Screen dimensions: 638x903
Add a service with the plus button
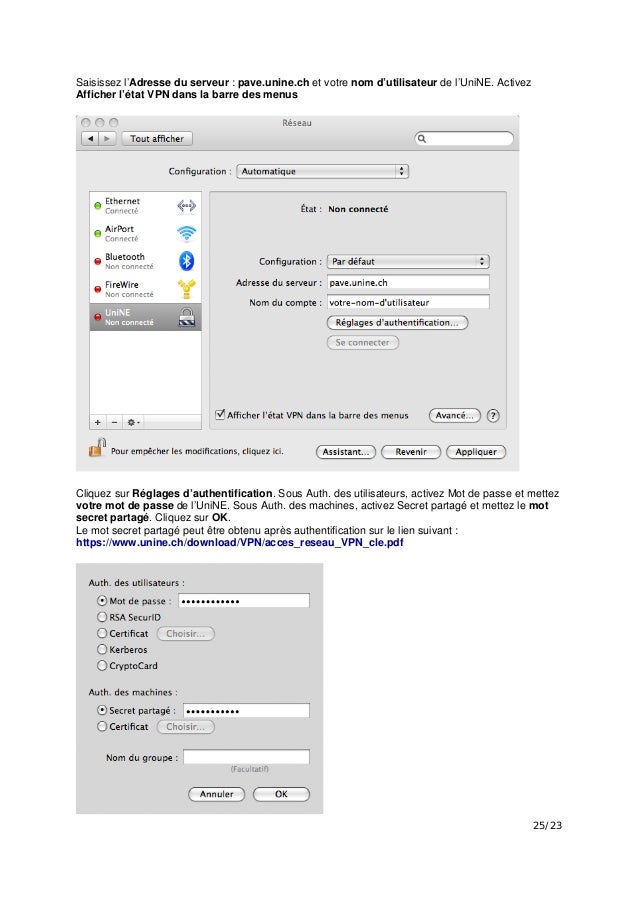pos(98,422)
